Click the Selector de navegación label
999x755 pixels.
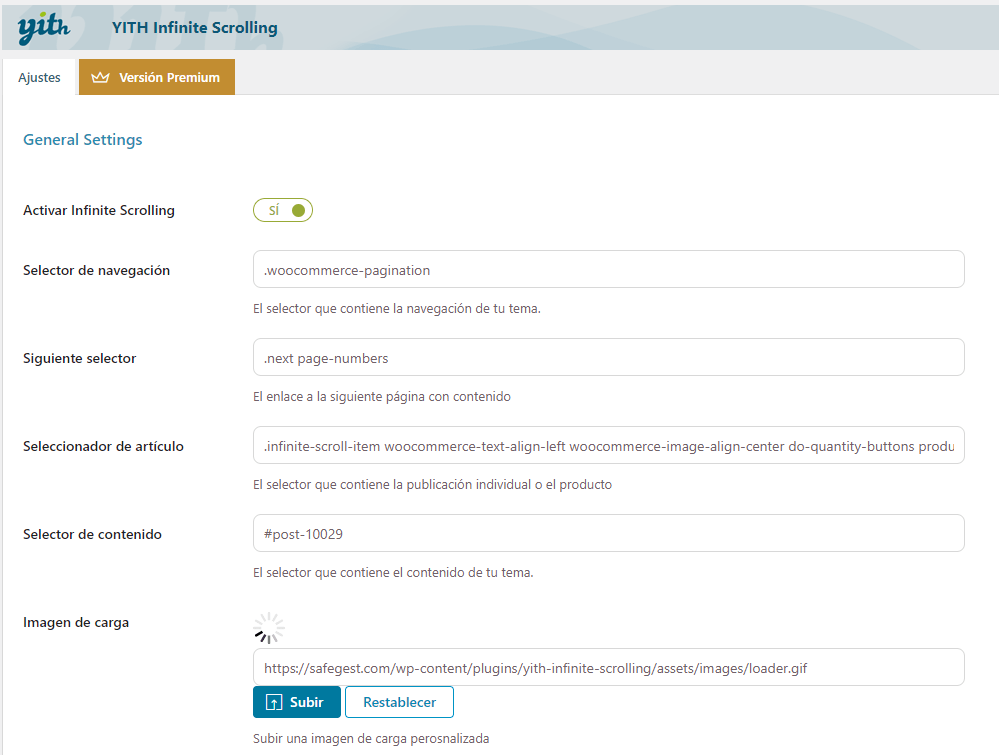click(x=96, y=270)
